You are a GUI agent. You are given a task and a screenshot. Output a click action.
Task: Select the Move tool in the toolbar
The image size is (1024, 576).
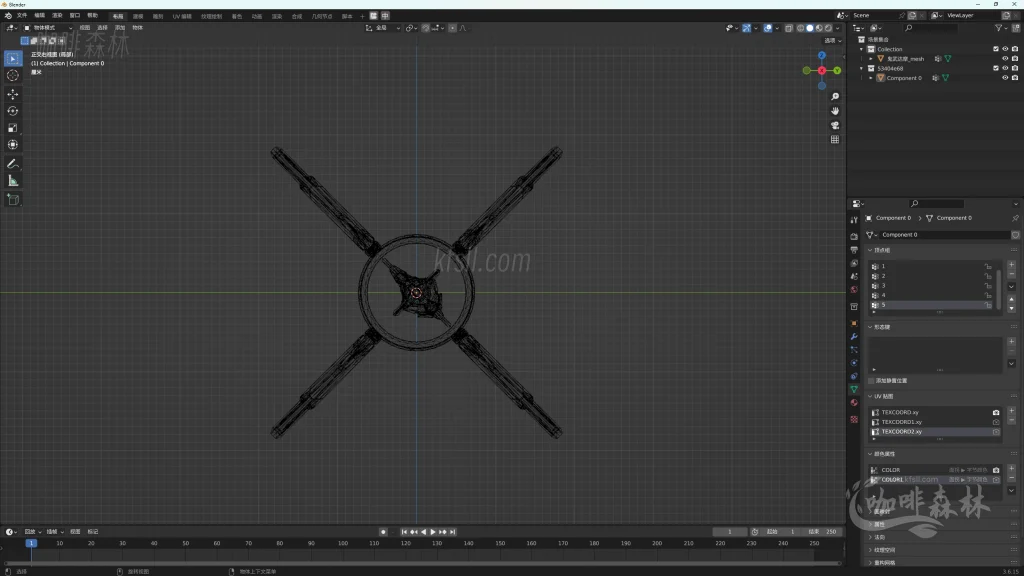pyautogui.click(x=13, y=93)
